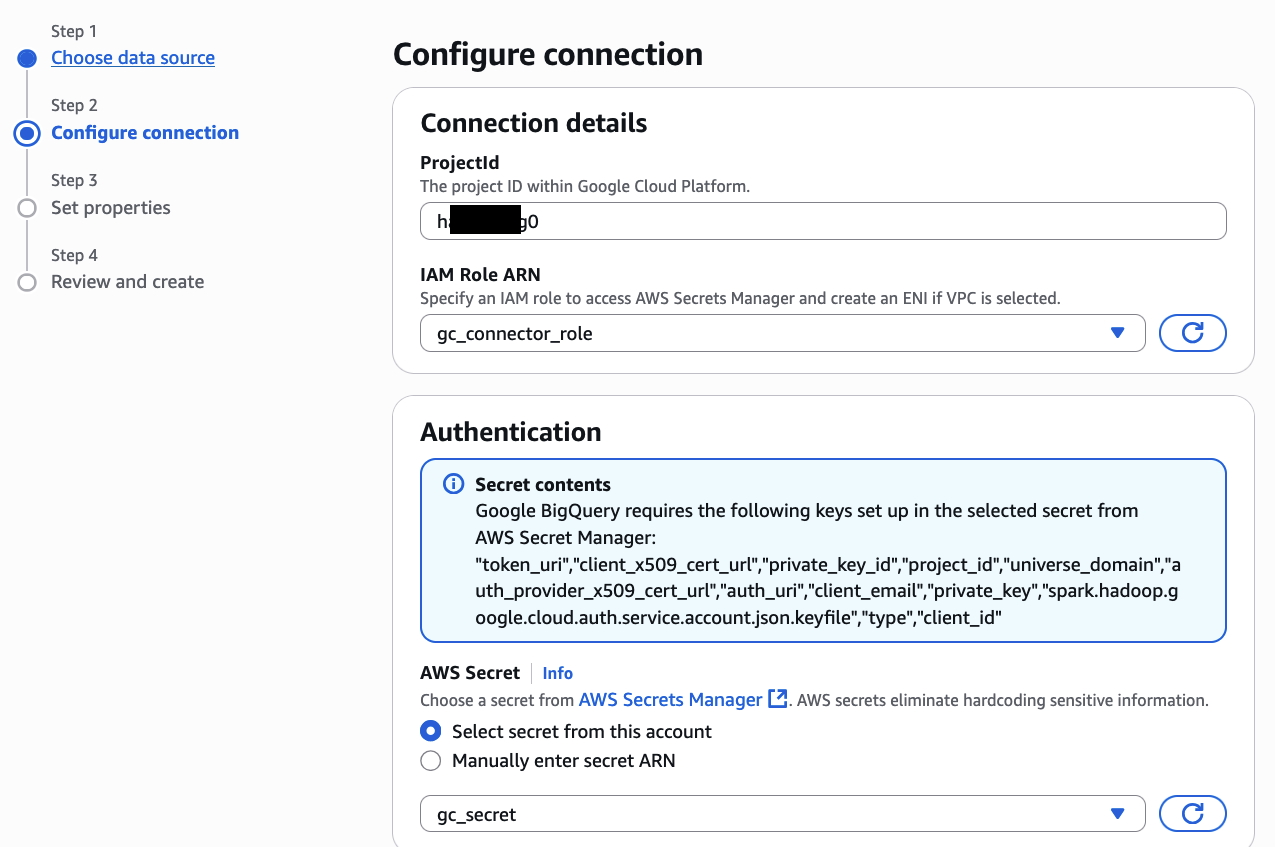Jump to the Review and create step
The height and width of the screenshot is (847, 1275).
[x=127, y=282]
